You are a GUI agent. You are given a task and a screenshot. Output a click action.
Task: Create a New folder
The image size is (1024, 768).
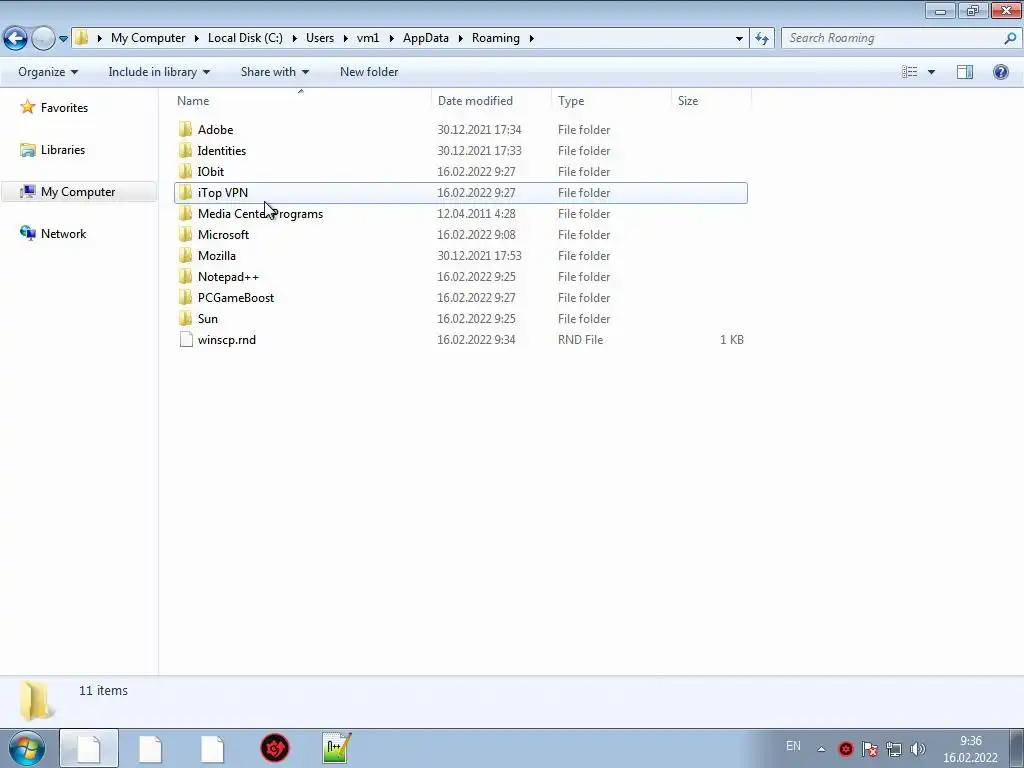(369, 72)
